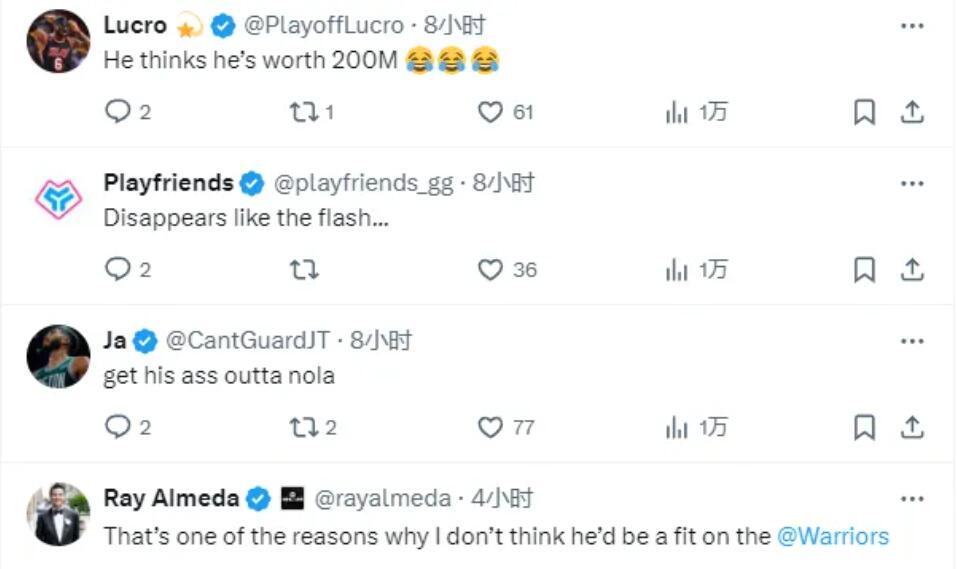Like the Playfriends tweet with 36 likes

[490, 269]
